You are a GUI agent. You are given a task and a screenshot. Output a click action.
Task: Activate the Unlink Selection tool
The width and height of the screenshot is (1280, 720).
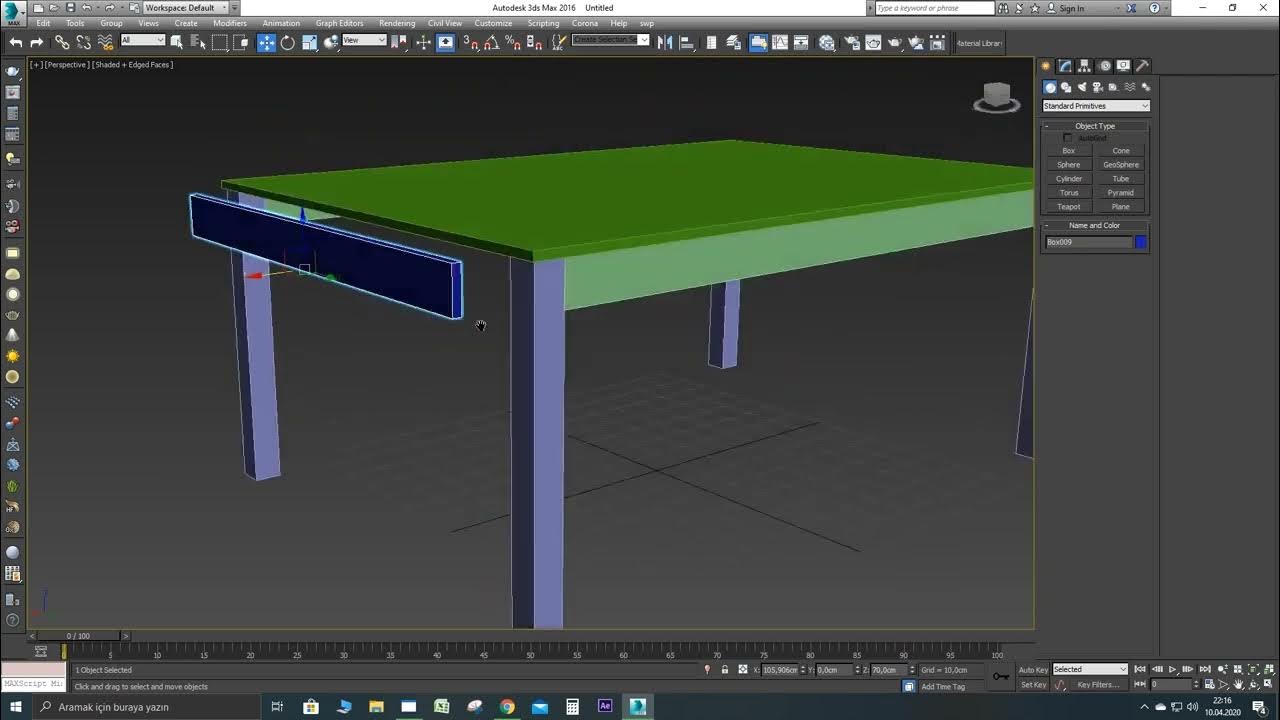pyautogui.click(x=83, y=42)
